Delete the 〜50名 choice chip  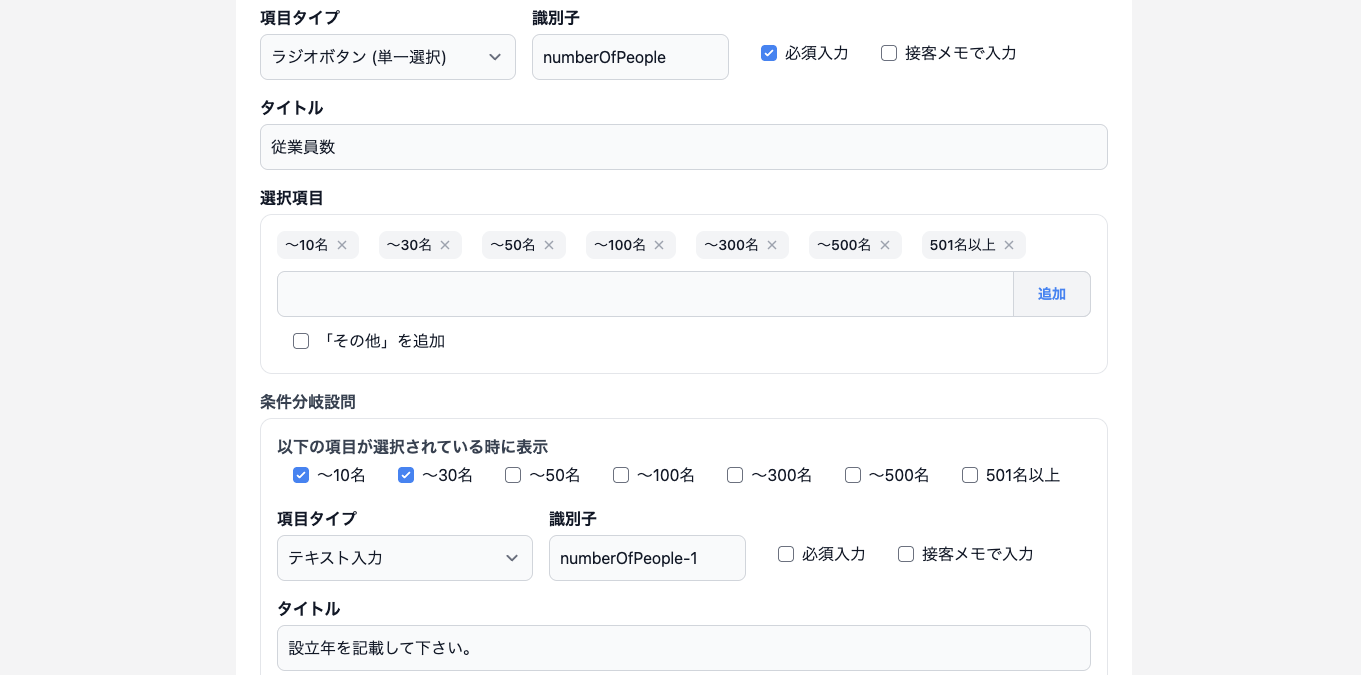click(549, 245)
